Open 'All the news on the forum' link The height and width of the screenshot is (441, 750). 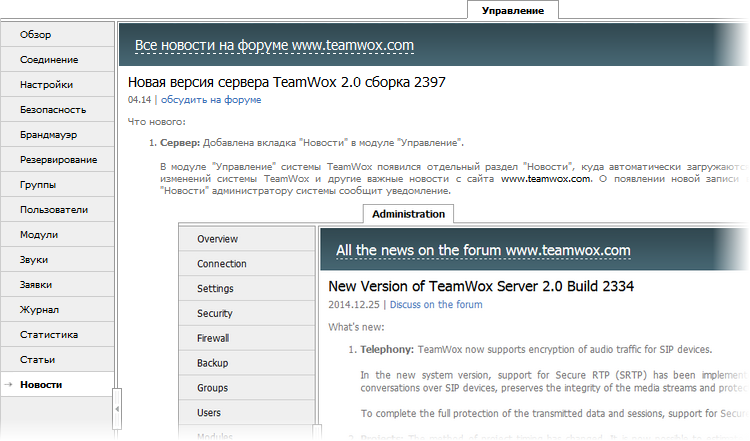click(x=483, y=250)
